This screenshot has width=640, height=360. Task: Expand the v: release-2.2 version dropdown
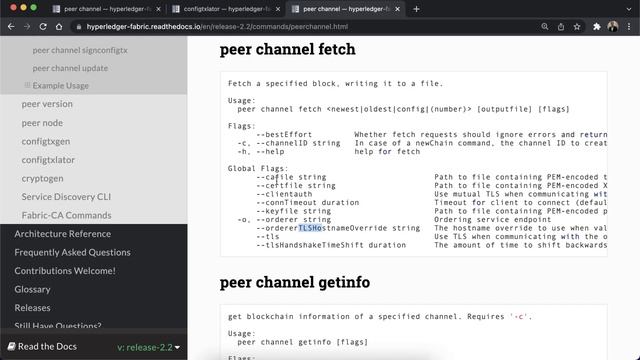(x=149, y=347)
